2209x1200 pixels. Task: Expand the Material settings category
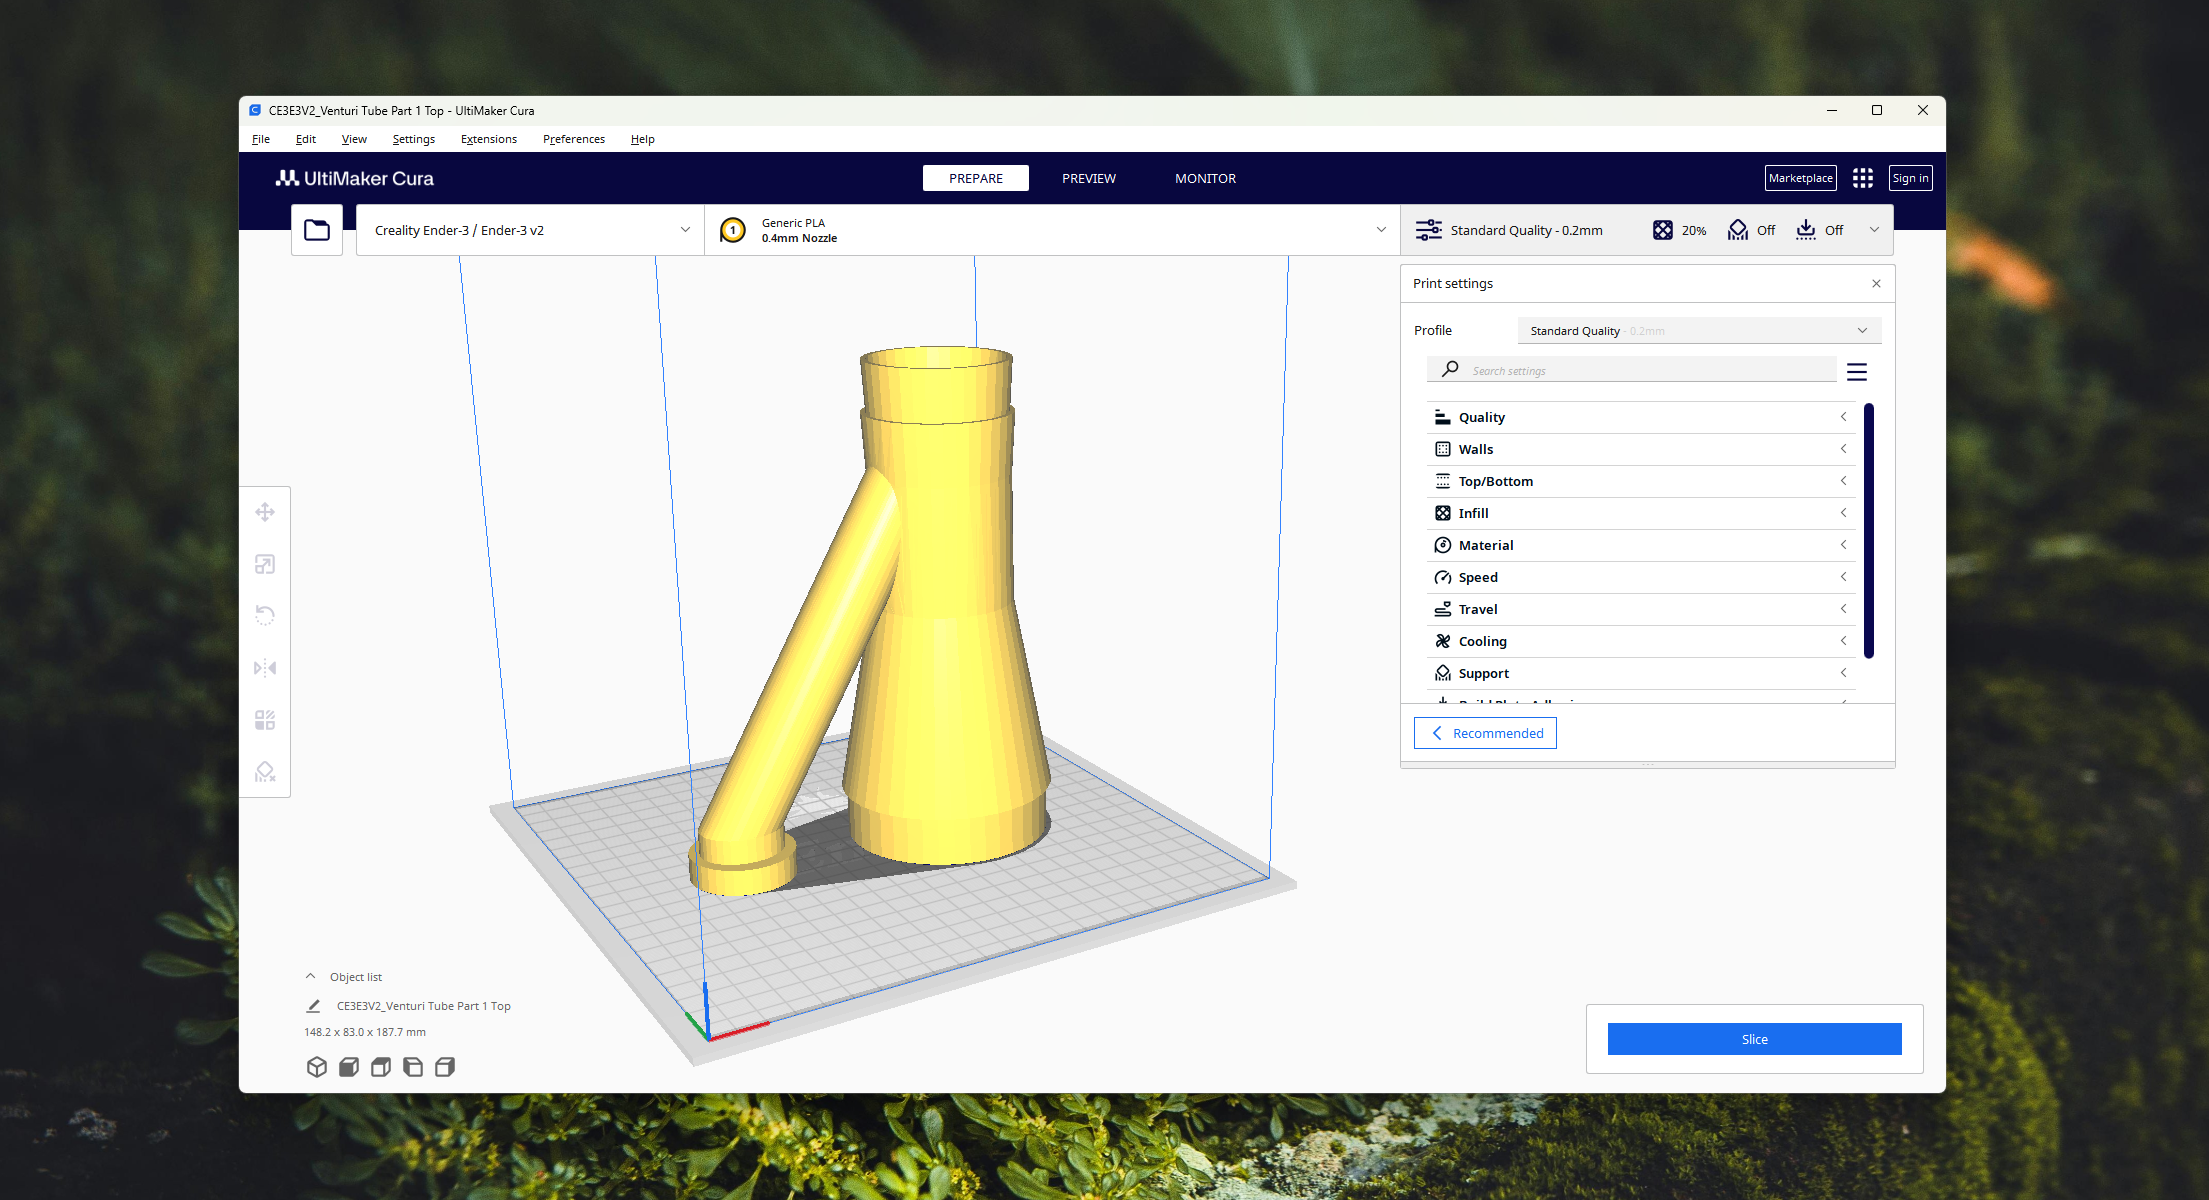coord(1641,545)
